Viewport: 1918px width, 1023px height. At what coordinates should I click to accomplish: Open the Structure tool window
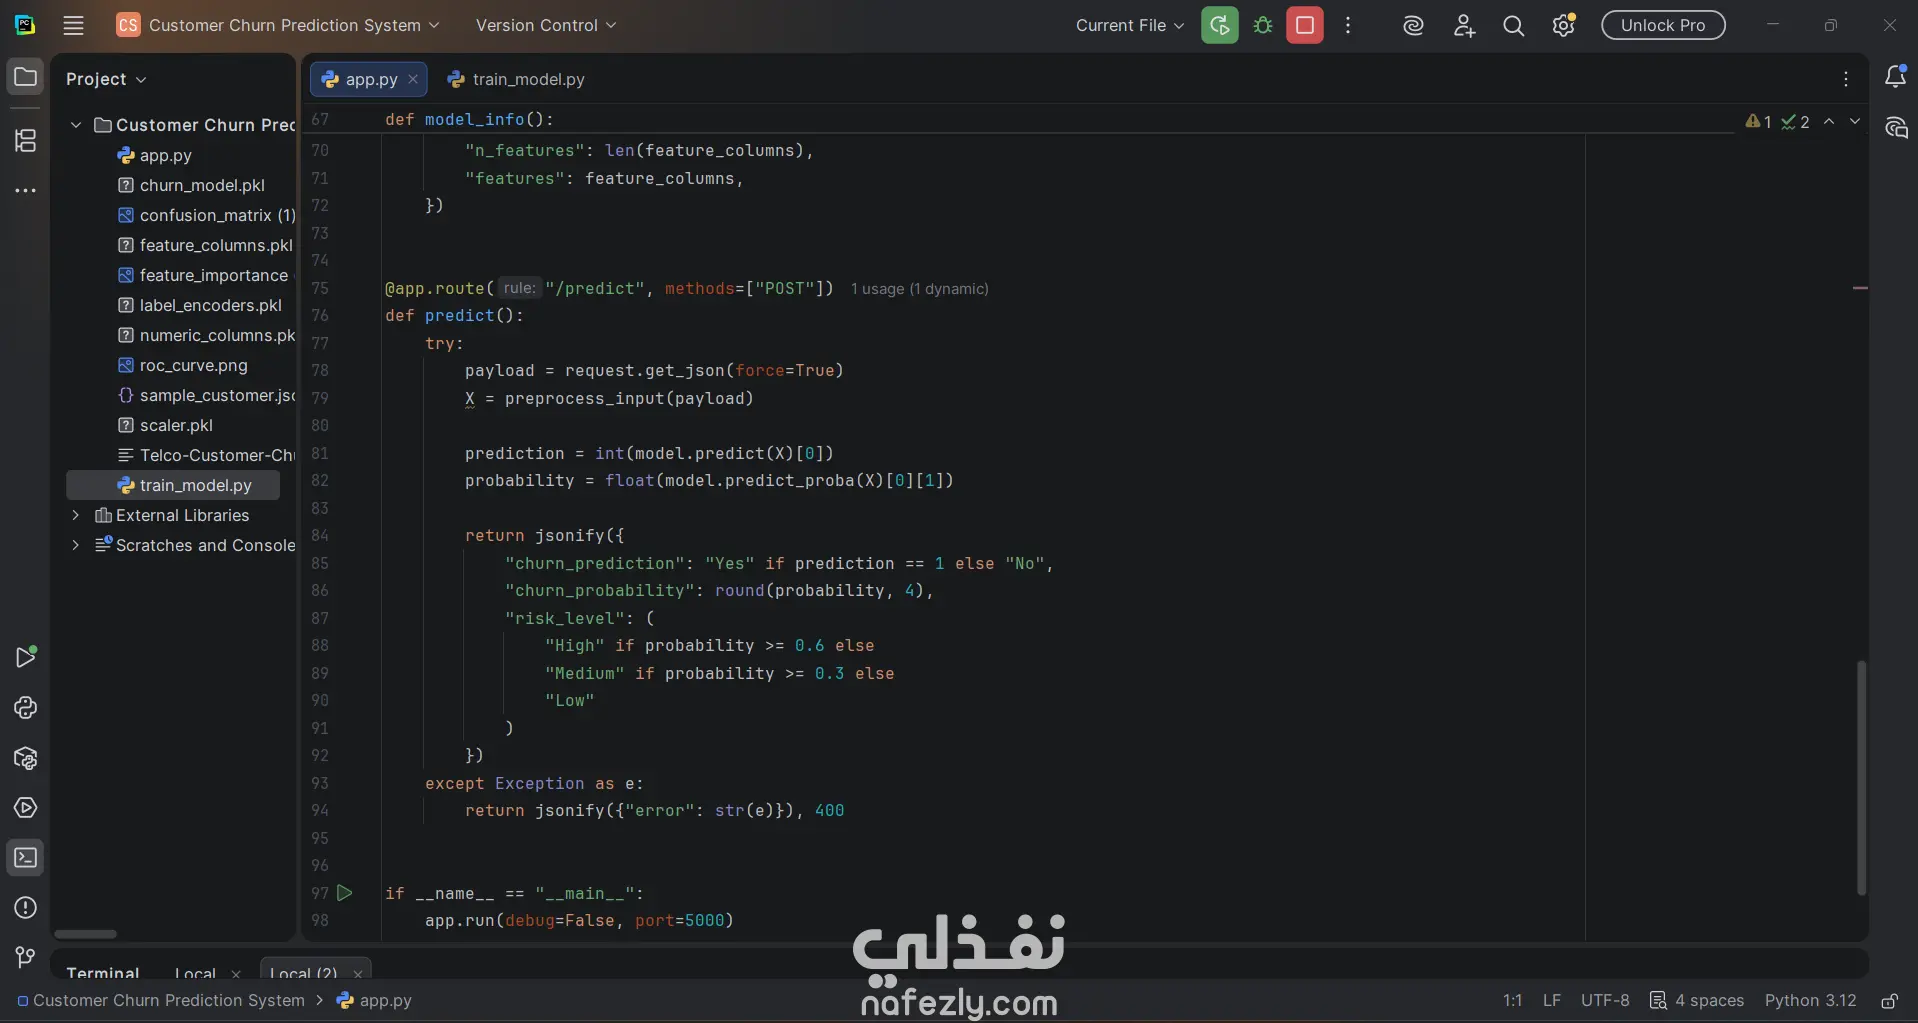(x=26, y=140)
